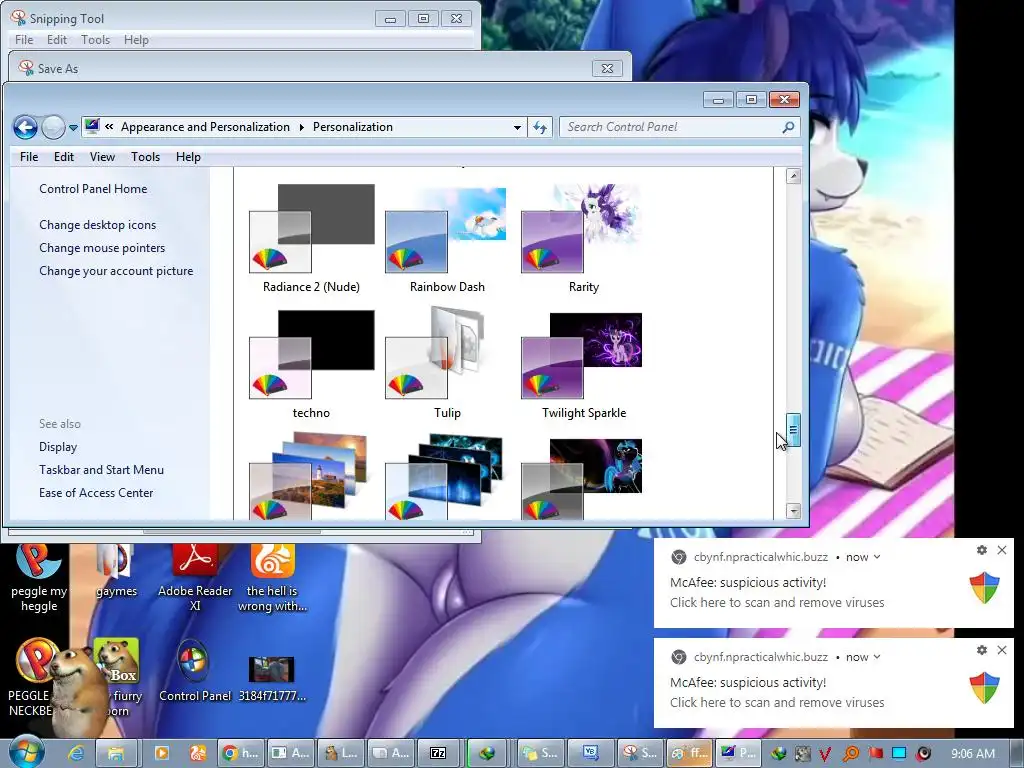This screenshot has height=768, width=1024.
Task: Open recent pages dropdown beside navigation arrows
Action: tap(73, 127)
